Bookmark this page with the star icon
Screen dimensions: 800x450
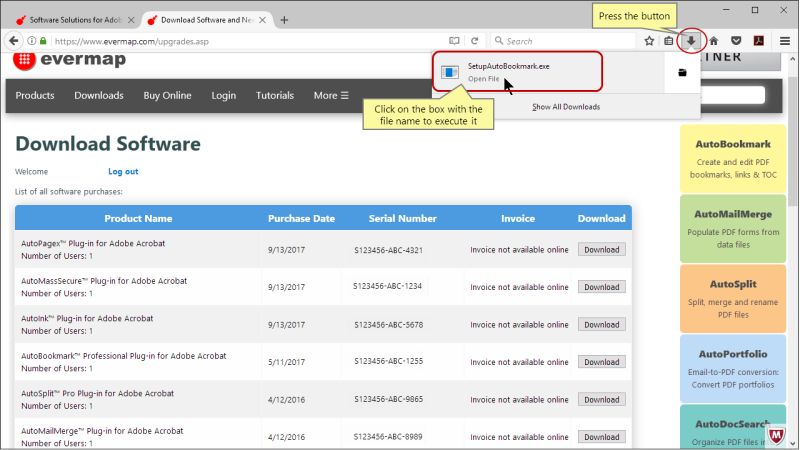pyautogui.click(x=649, y=41)
